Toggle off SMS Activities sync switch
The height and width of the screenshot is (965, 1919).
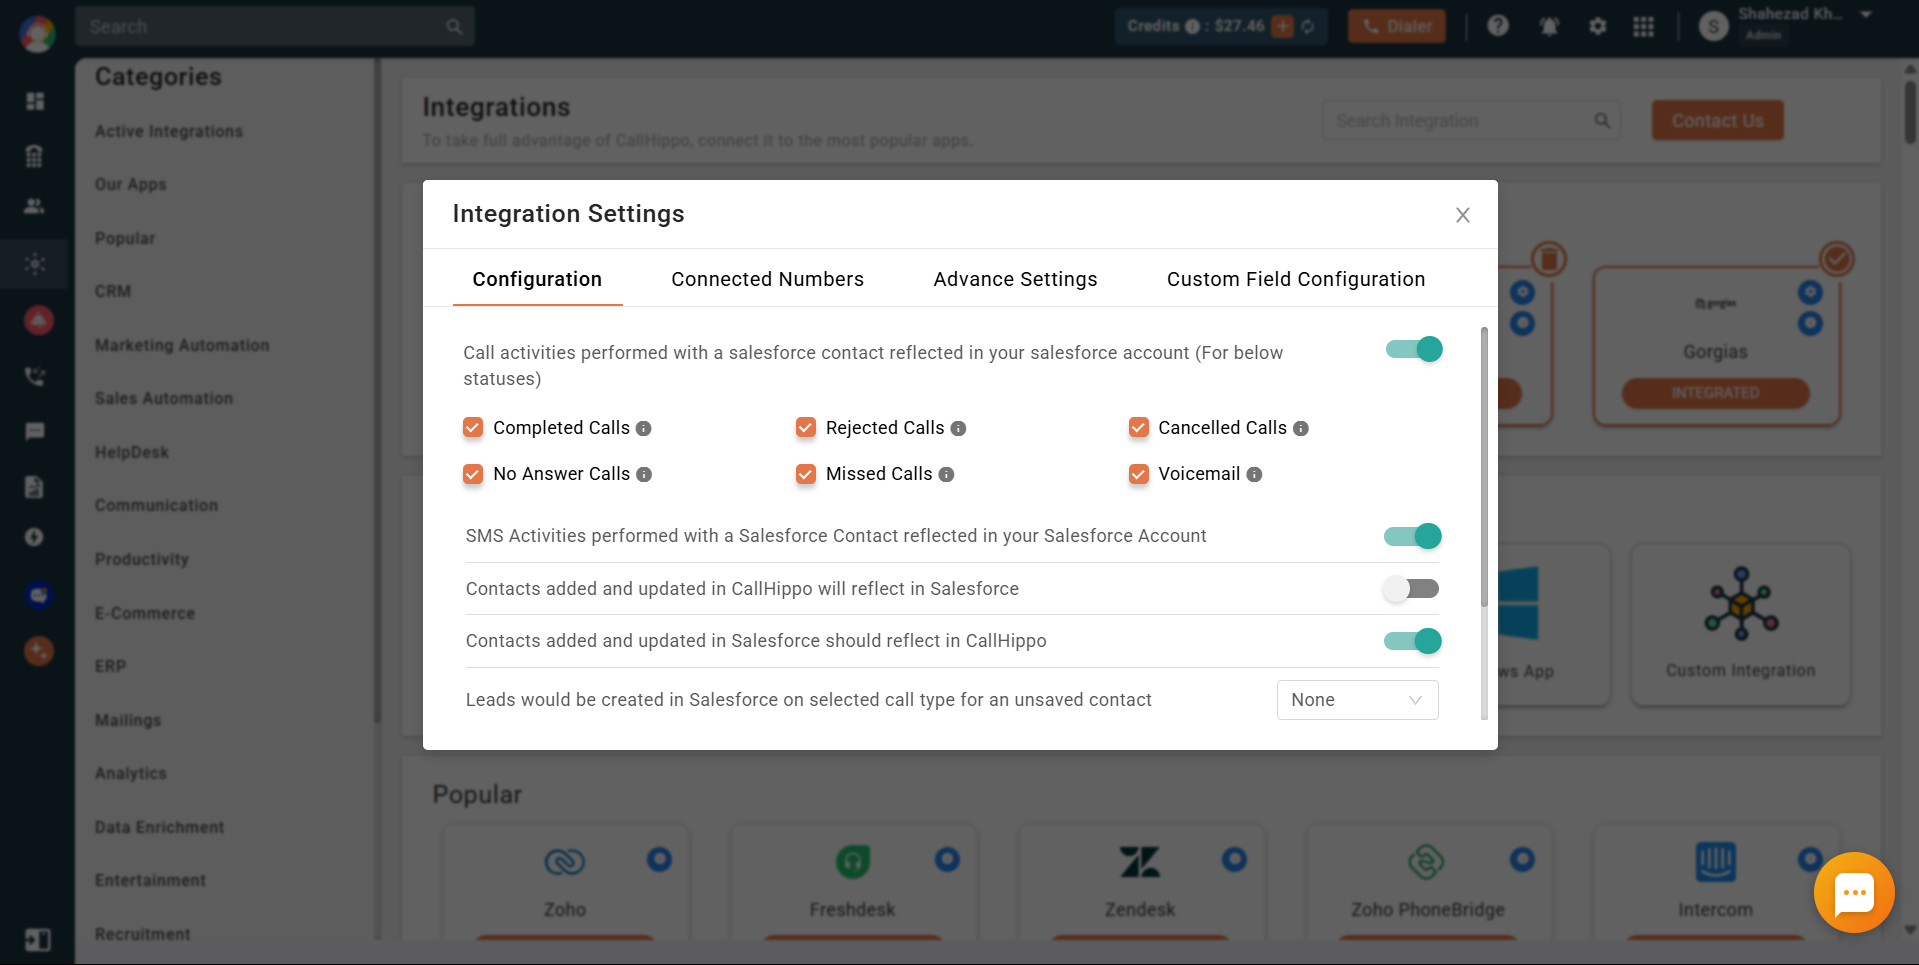coord(1412,536)
